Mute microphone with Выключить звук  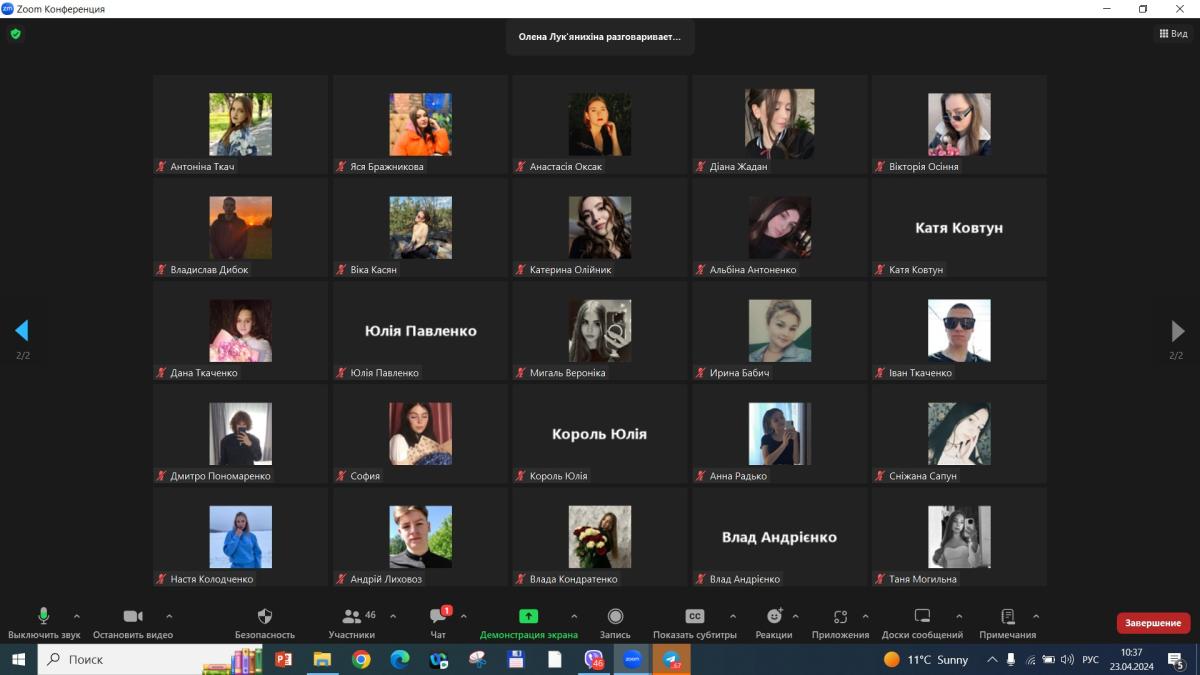44,617
